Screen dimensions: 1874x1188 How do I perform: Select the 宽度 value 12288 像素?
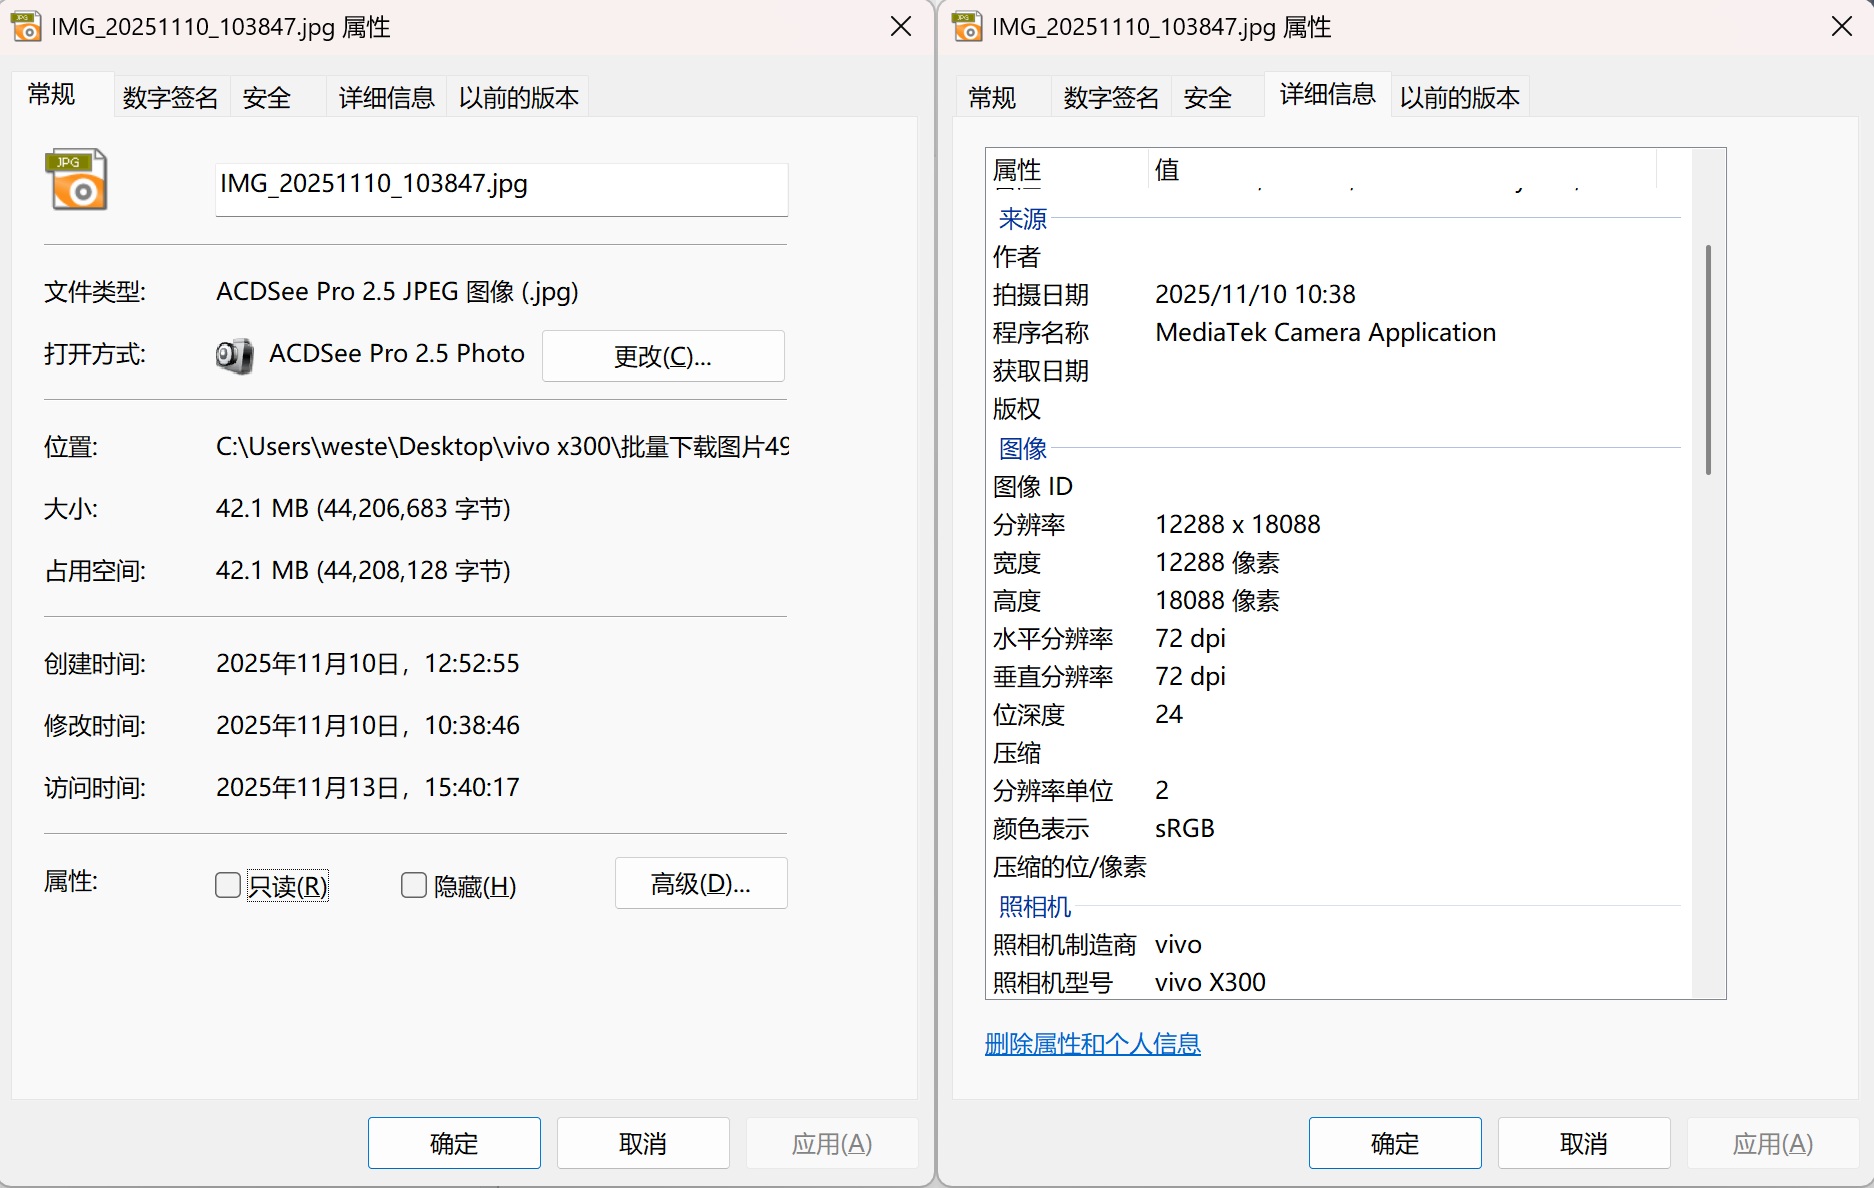click(x=1217, y=562)
